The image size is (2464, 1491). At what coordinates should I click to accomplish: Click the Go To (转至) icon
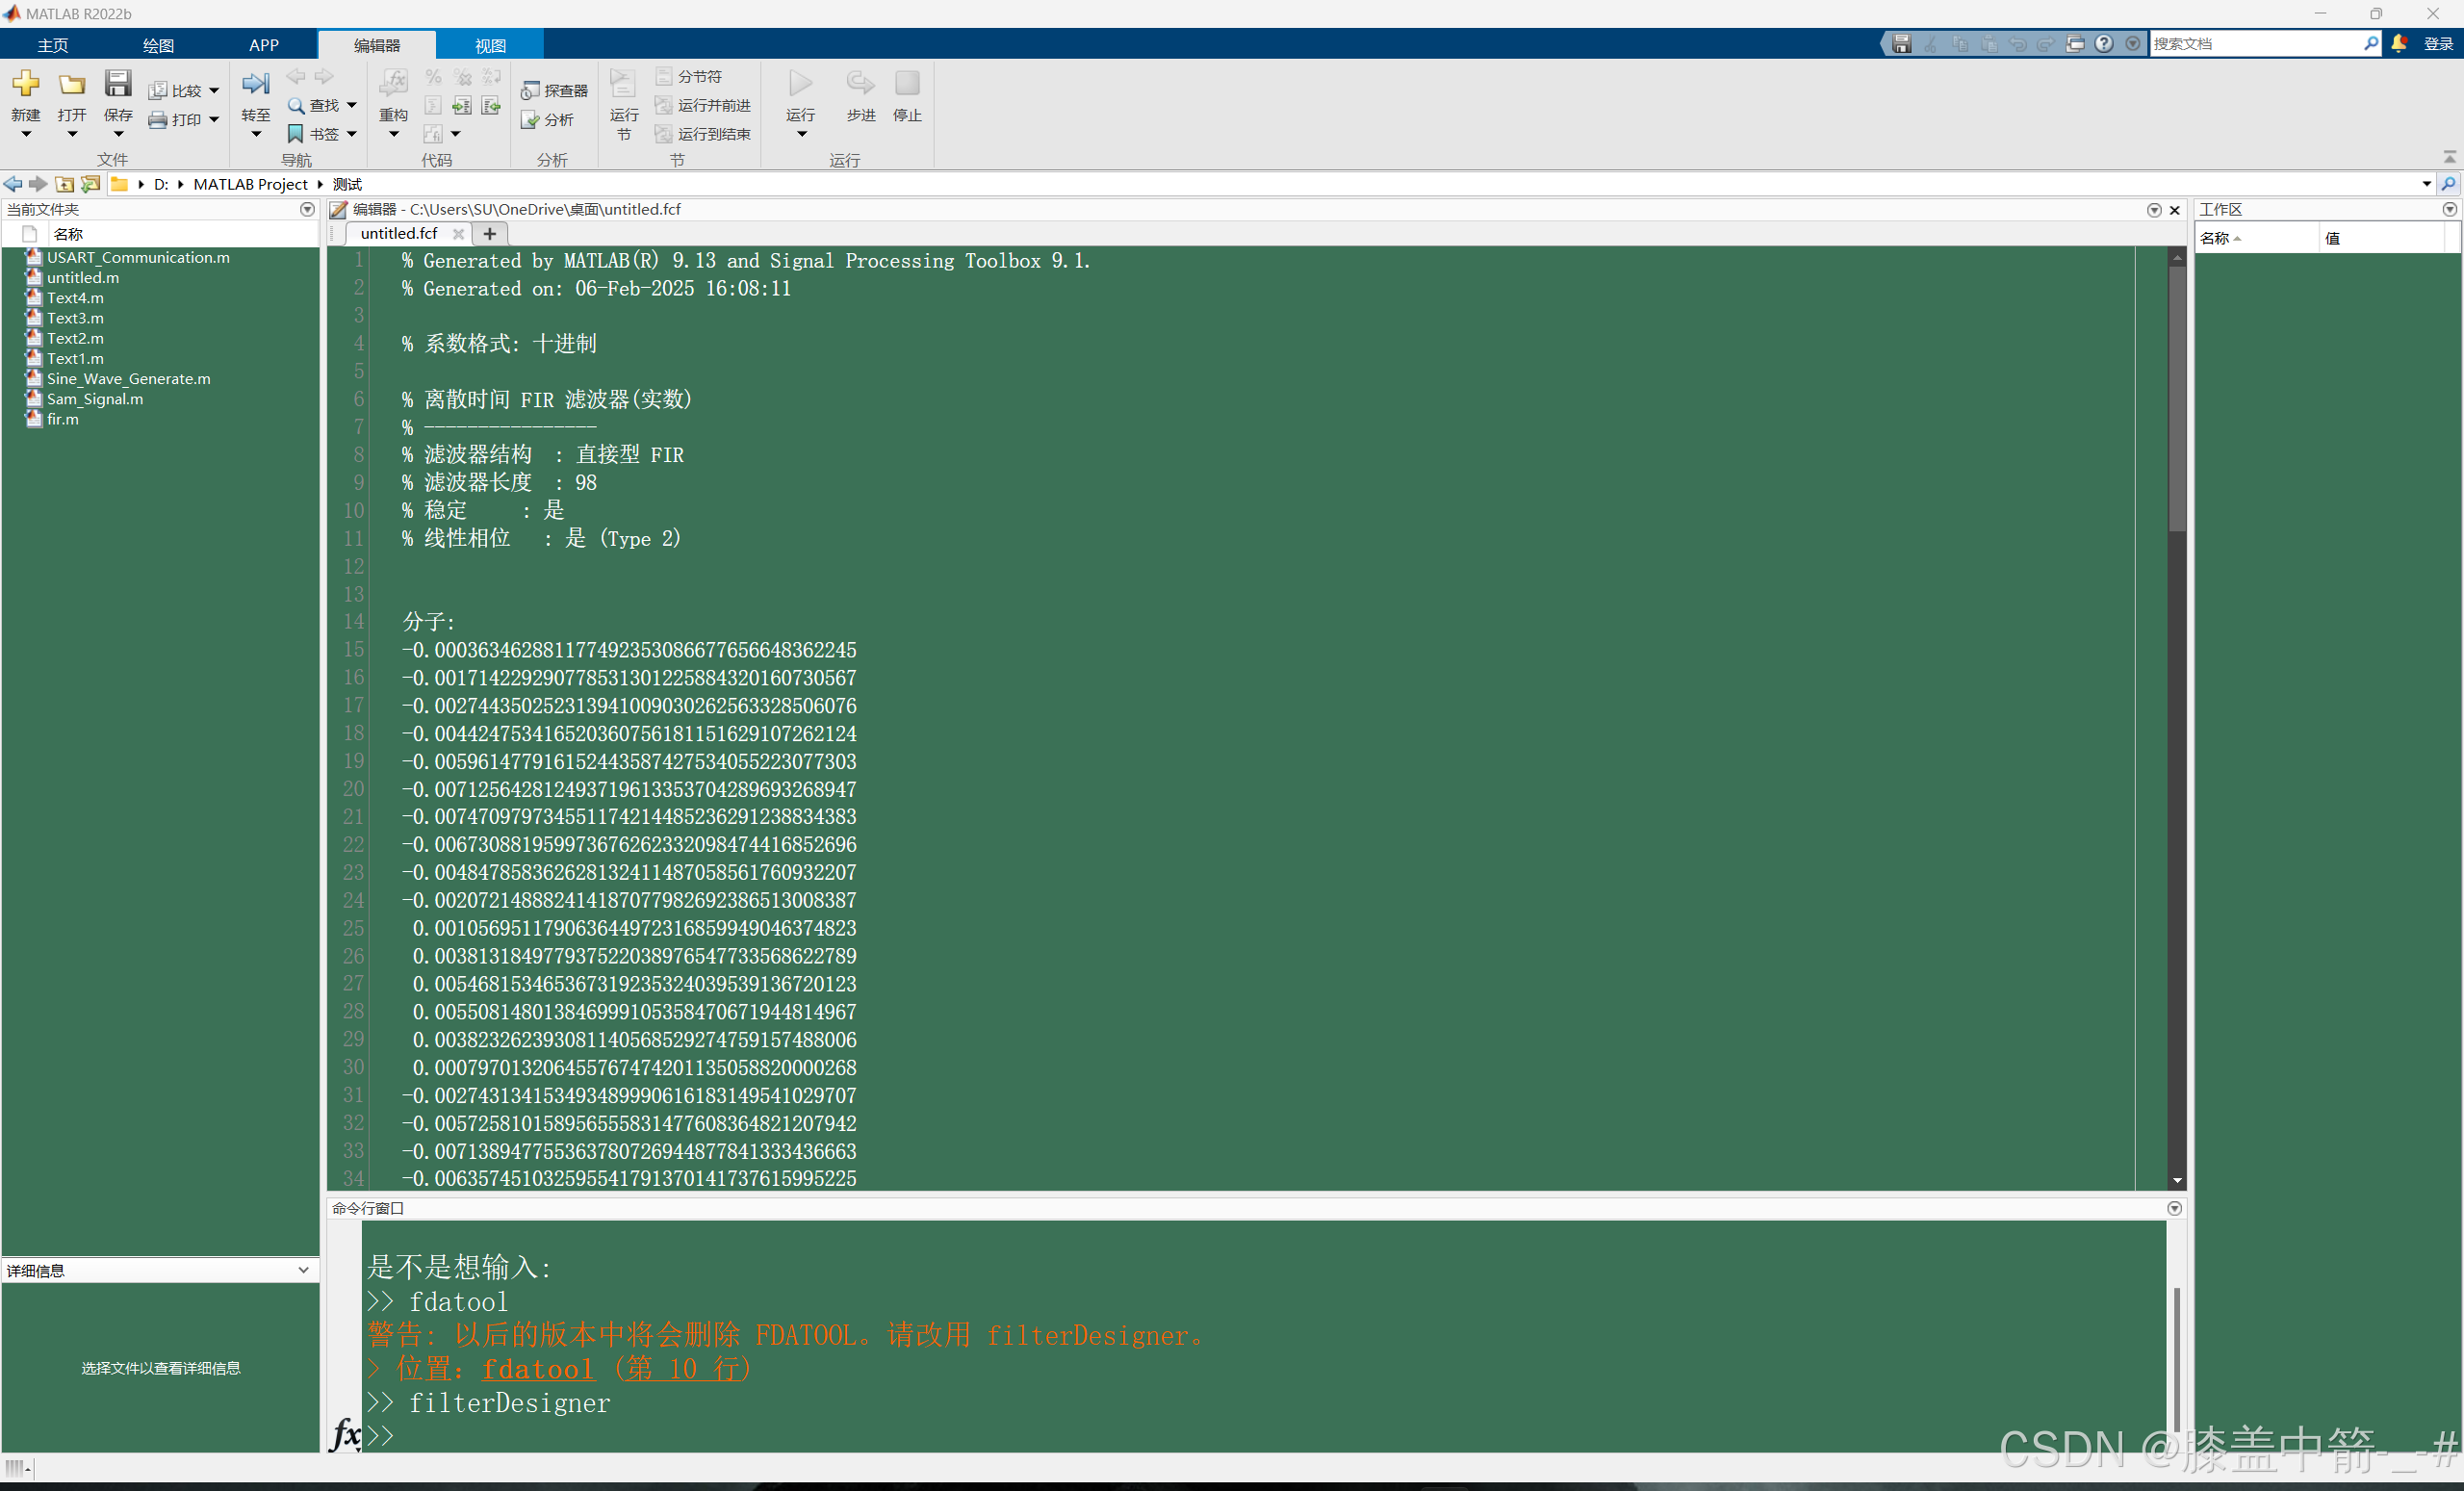(255, 84)
